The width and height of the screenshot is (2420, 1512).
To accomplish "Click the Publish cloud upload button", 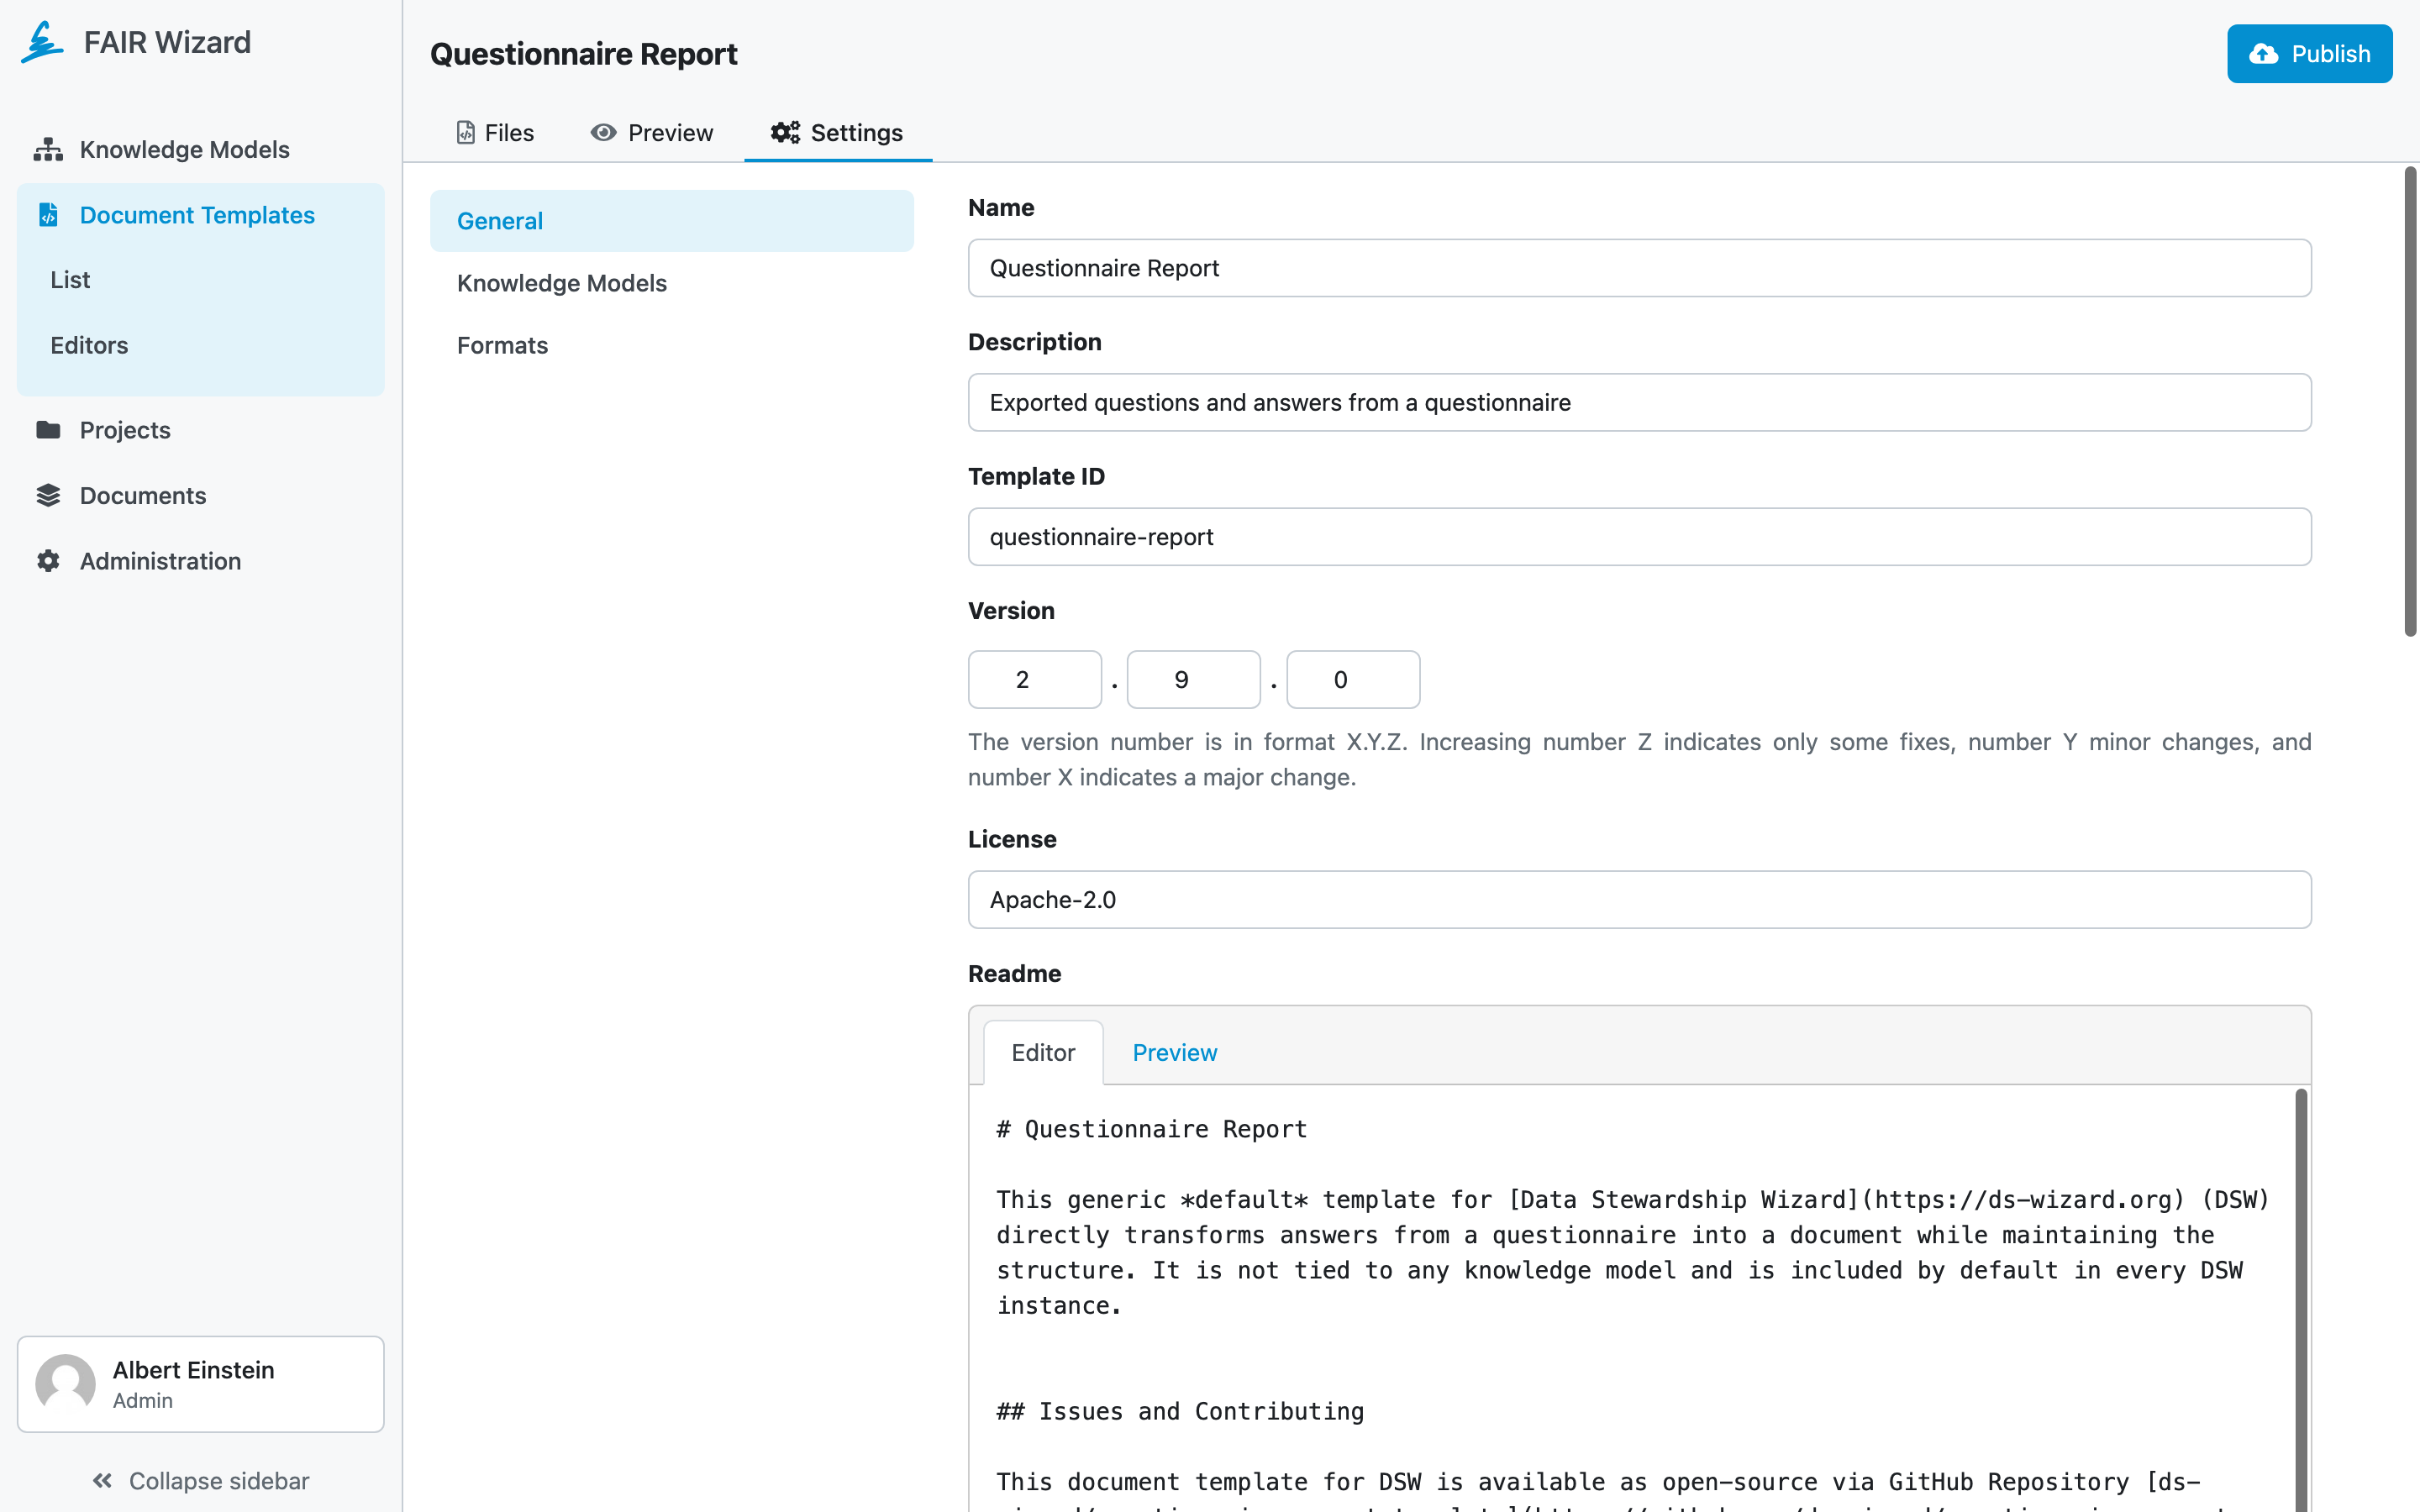I will [2309, 54].
